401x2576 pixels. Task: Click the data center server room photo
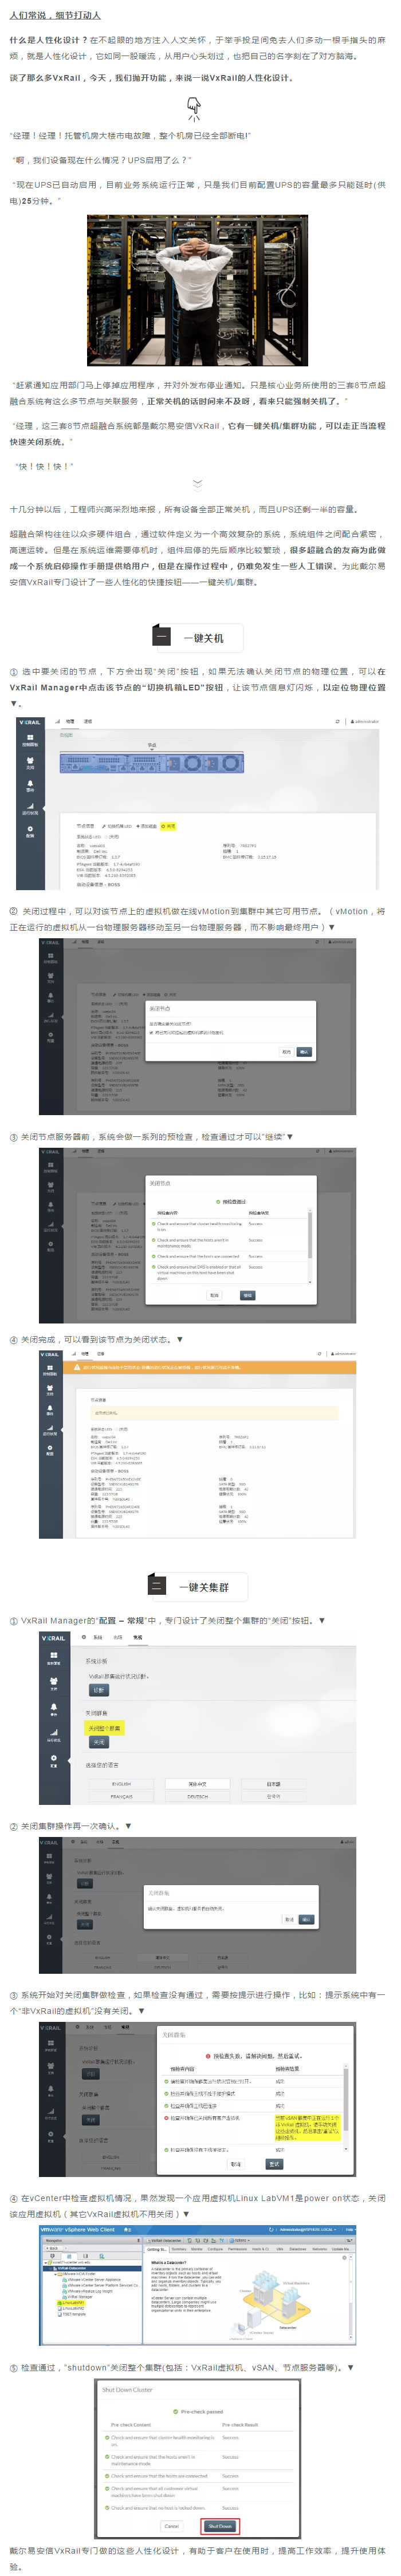point(197,290)
